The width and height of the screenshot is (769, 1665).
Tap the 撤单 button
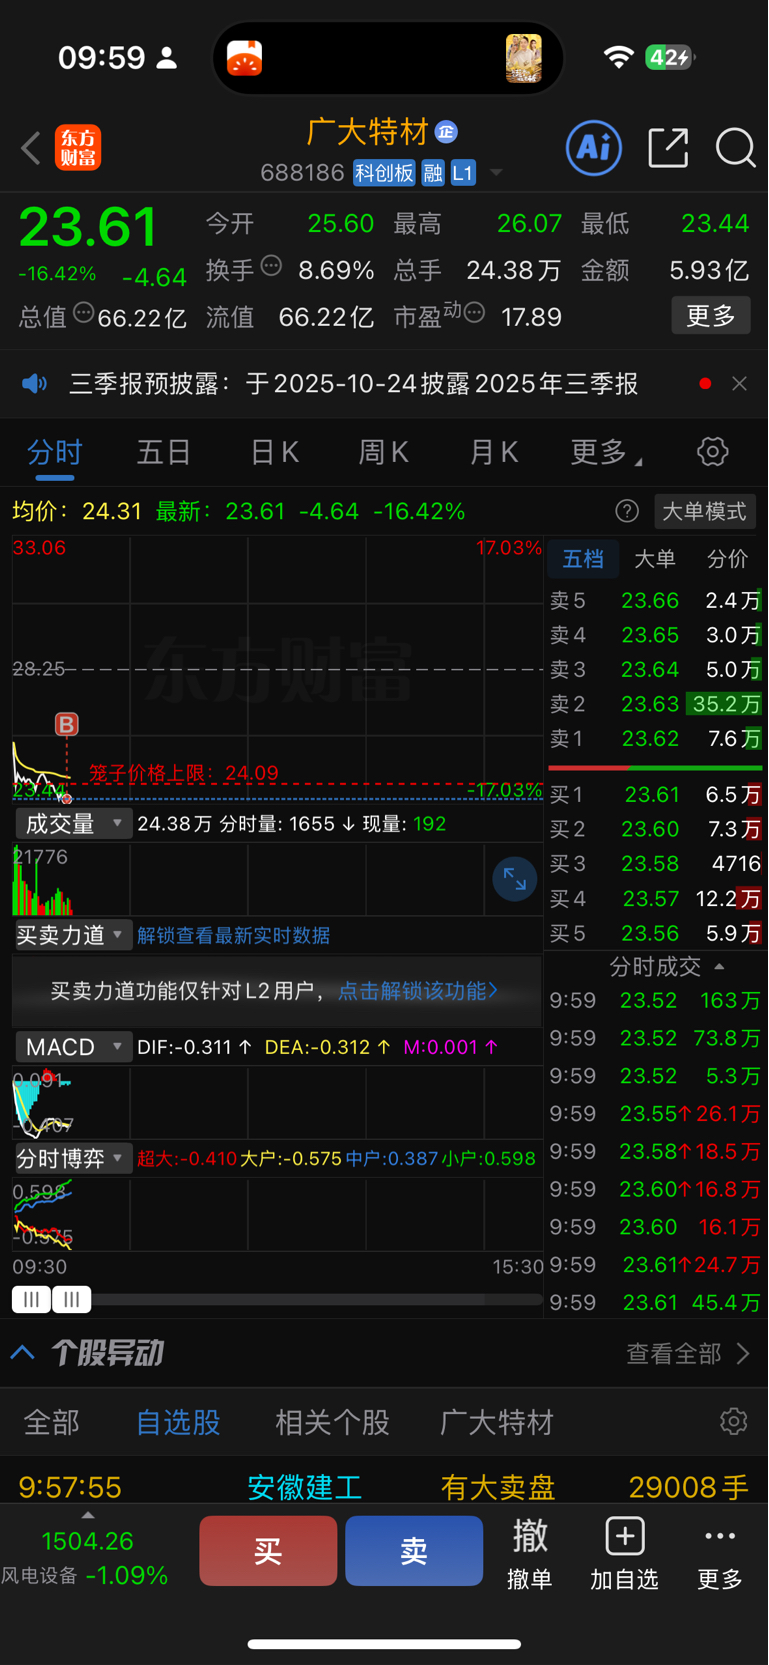point(530,1552)
